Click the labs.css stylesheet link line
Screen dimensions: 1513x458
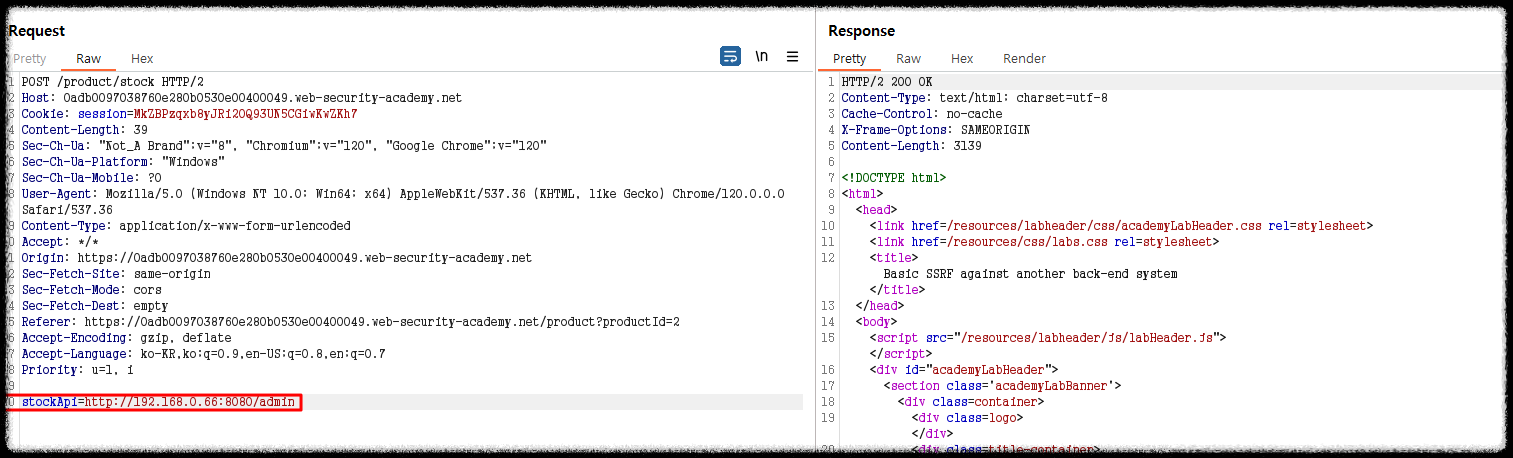click(x=1044, y=242)
